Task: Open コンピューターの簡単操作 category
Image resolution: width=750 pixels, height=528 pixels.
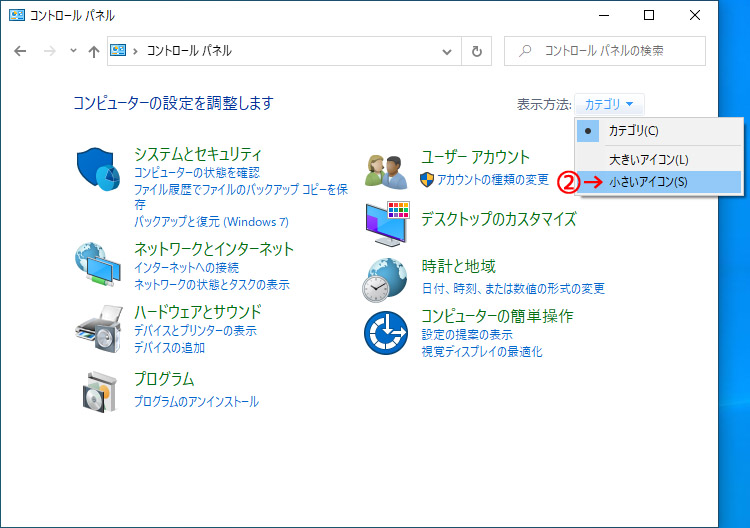Action: coord(497,316)
